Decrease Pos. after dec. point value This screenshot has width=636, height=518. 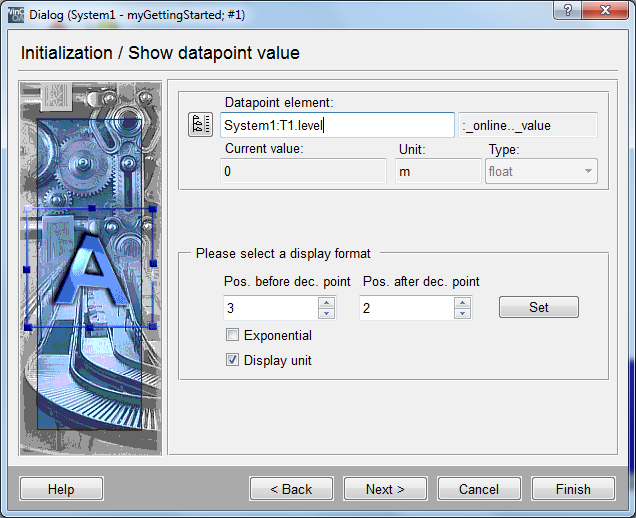click(x=462, y=314)
